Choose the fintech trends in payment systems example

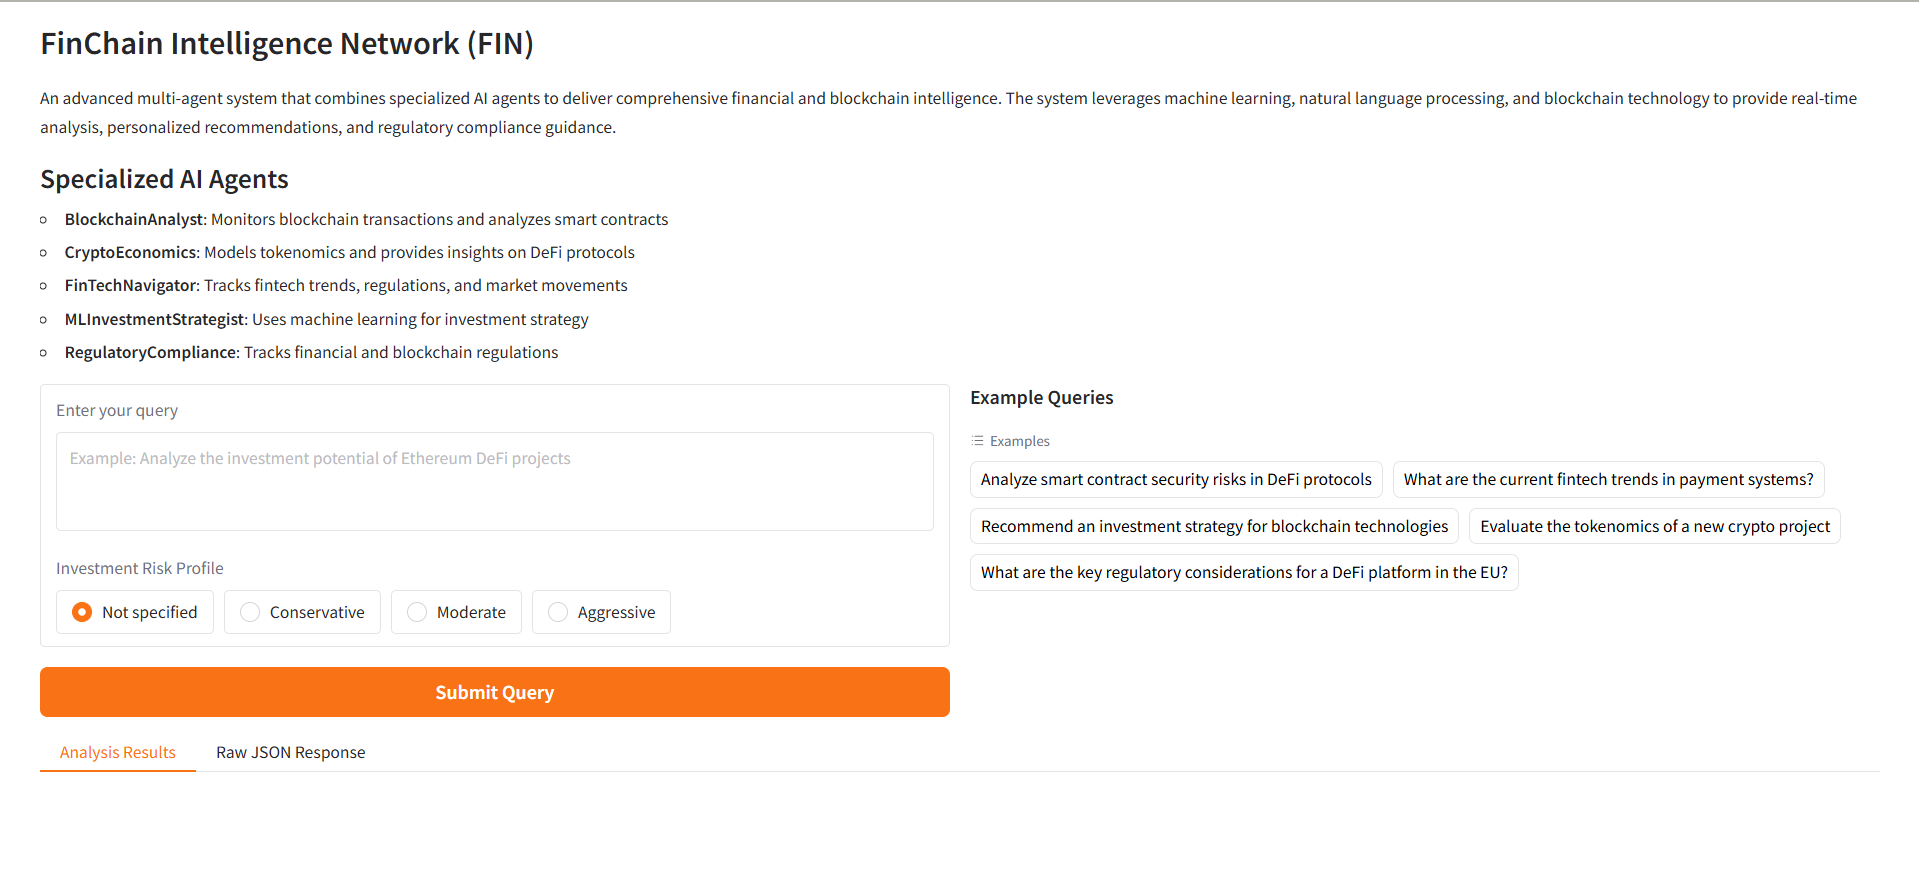pos(1607,480)
